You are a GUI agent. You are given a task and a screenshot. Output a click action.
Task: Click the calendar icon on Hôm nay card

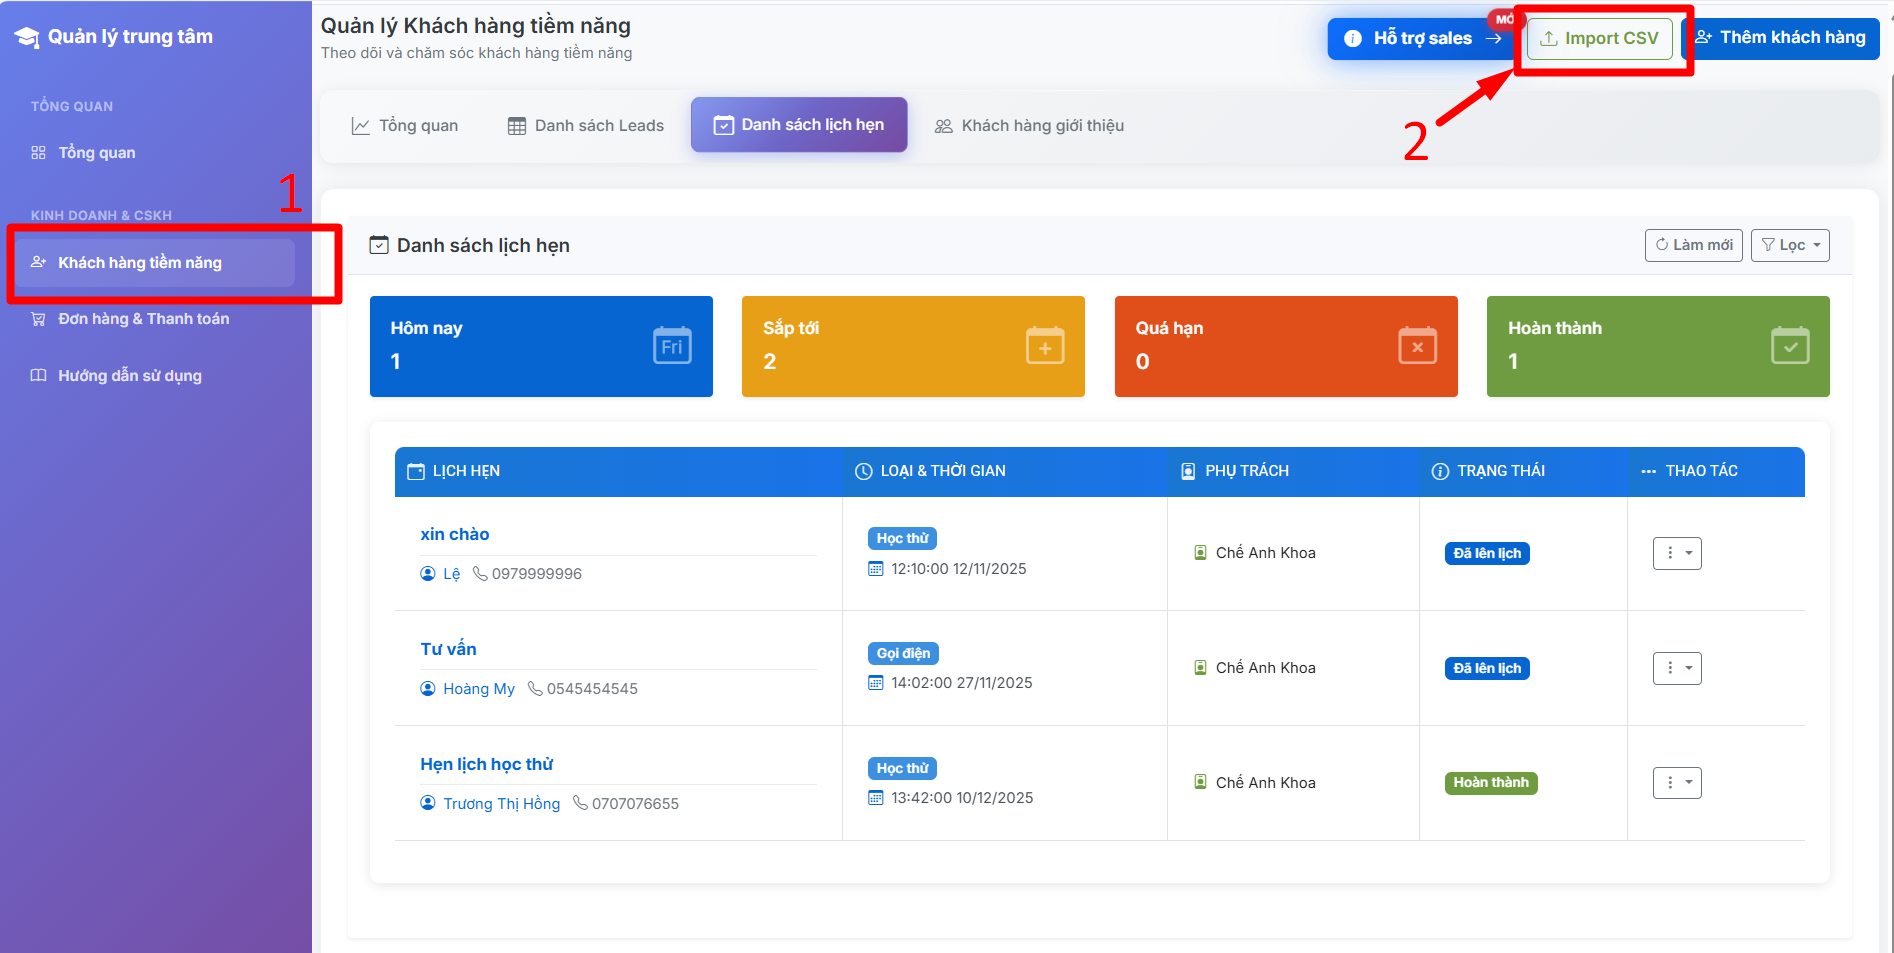[672, 346]
